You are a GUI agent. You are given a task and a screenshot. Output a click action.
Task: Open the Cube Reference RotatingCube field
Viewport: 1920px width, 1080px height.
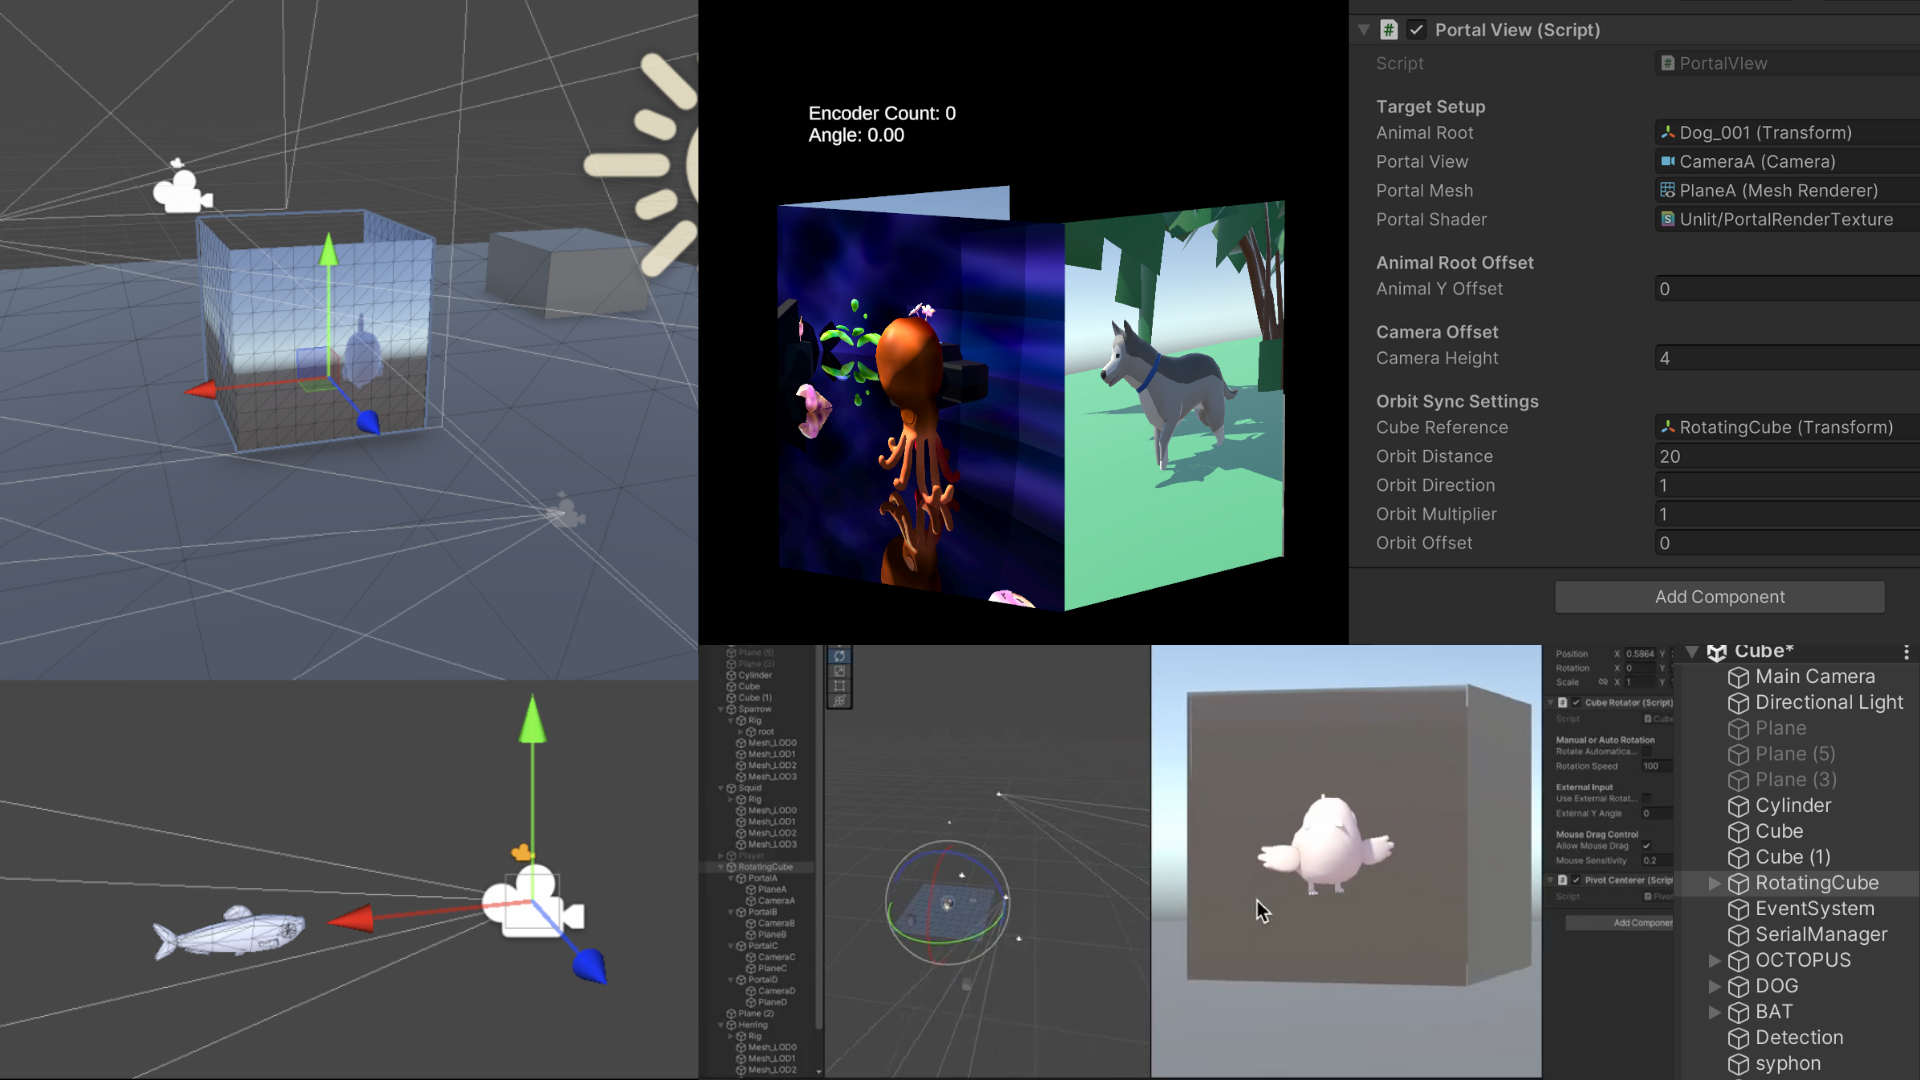coord(1788,427)
